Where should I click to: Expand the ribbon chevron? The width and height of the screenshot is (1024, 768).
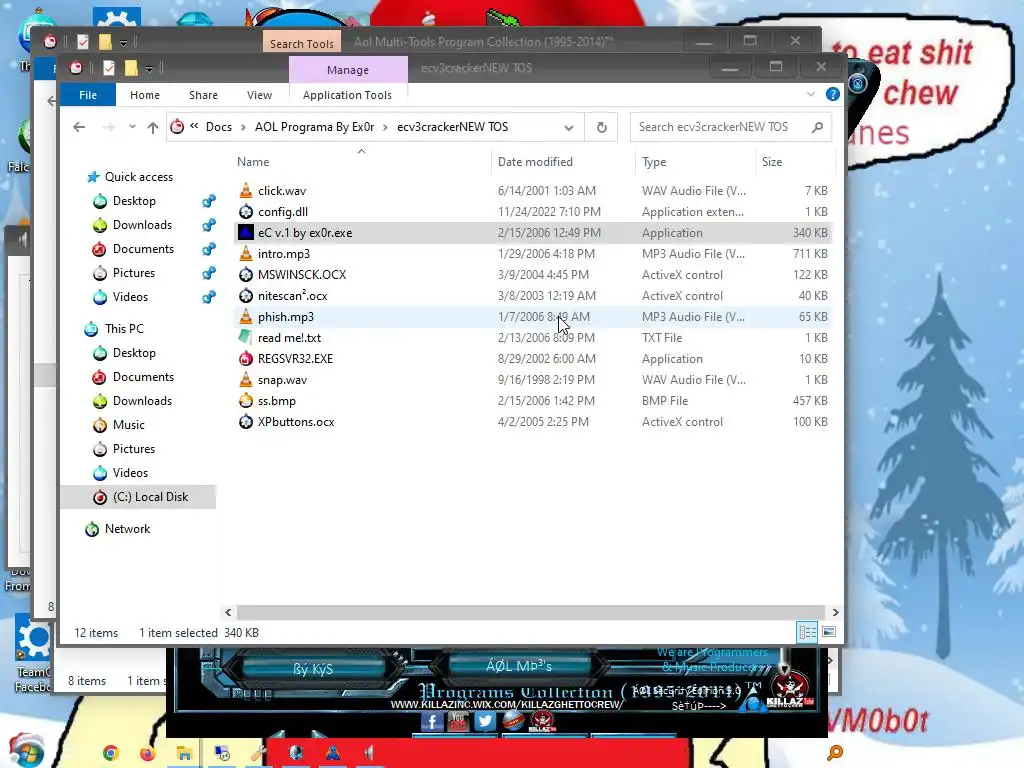811,95
